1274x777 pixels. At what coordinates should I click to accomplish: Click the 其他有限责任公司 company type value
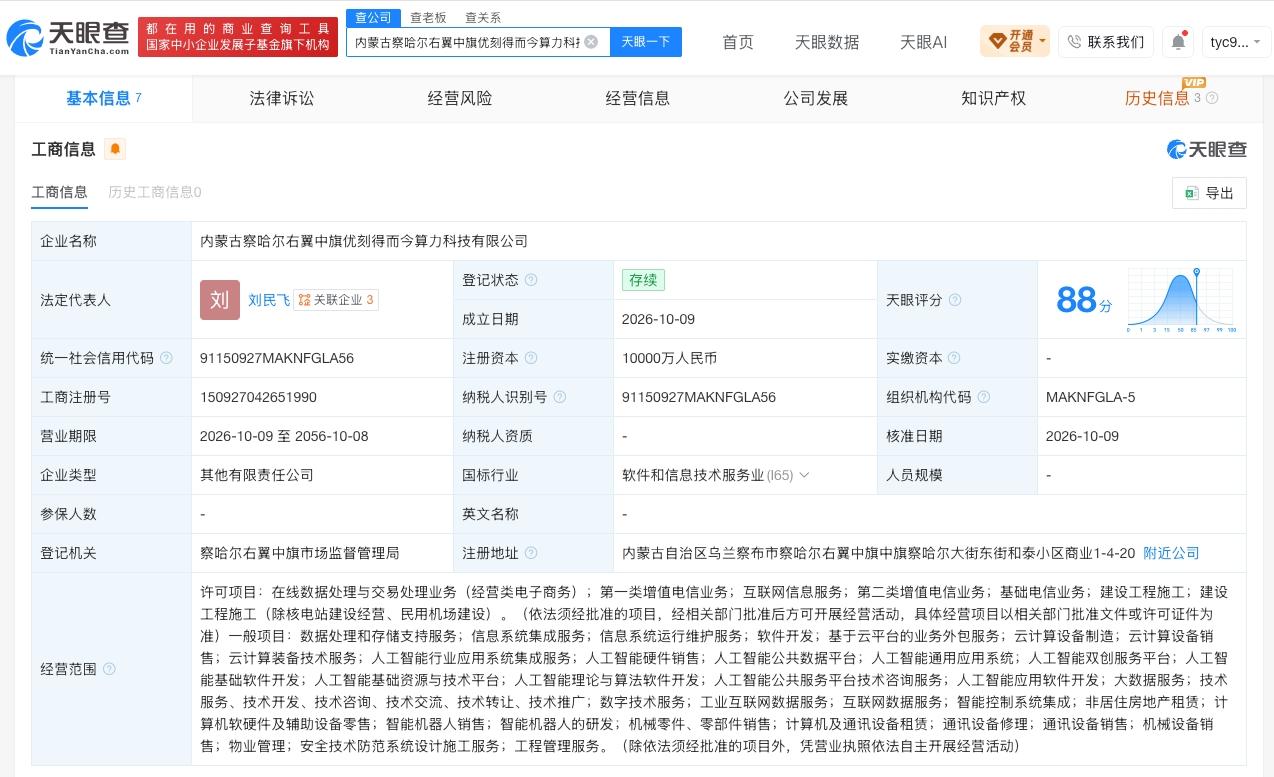257,475
